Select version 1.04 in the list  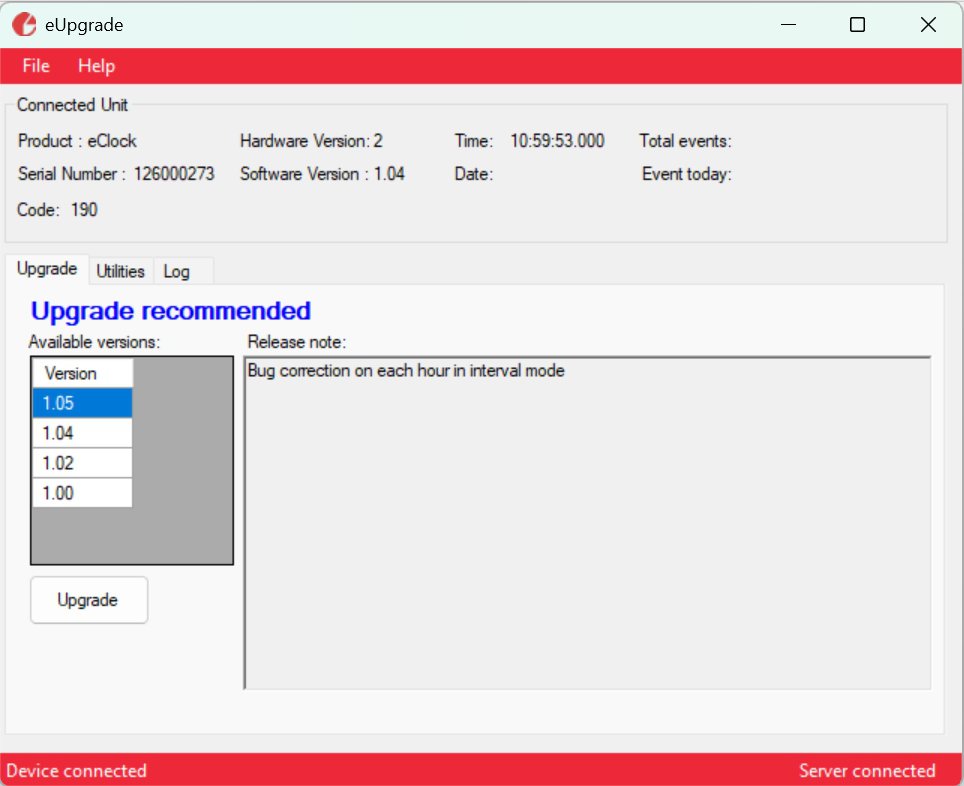coord(82,433)
